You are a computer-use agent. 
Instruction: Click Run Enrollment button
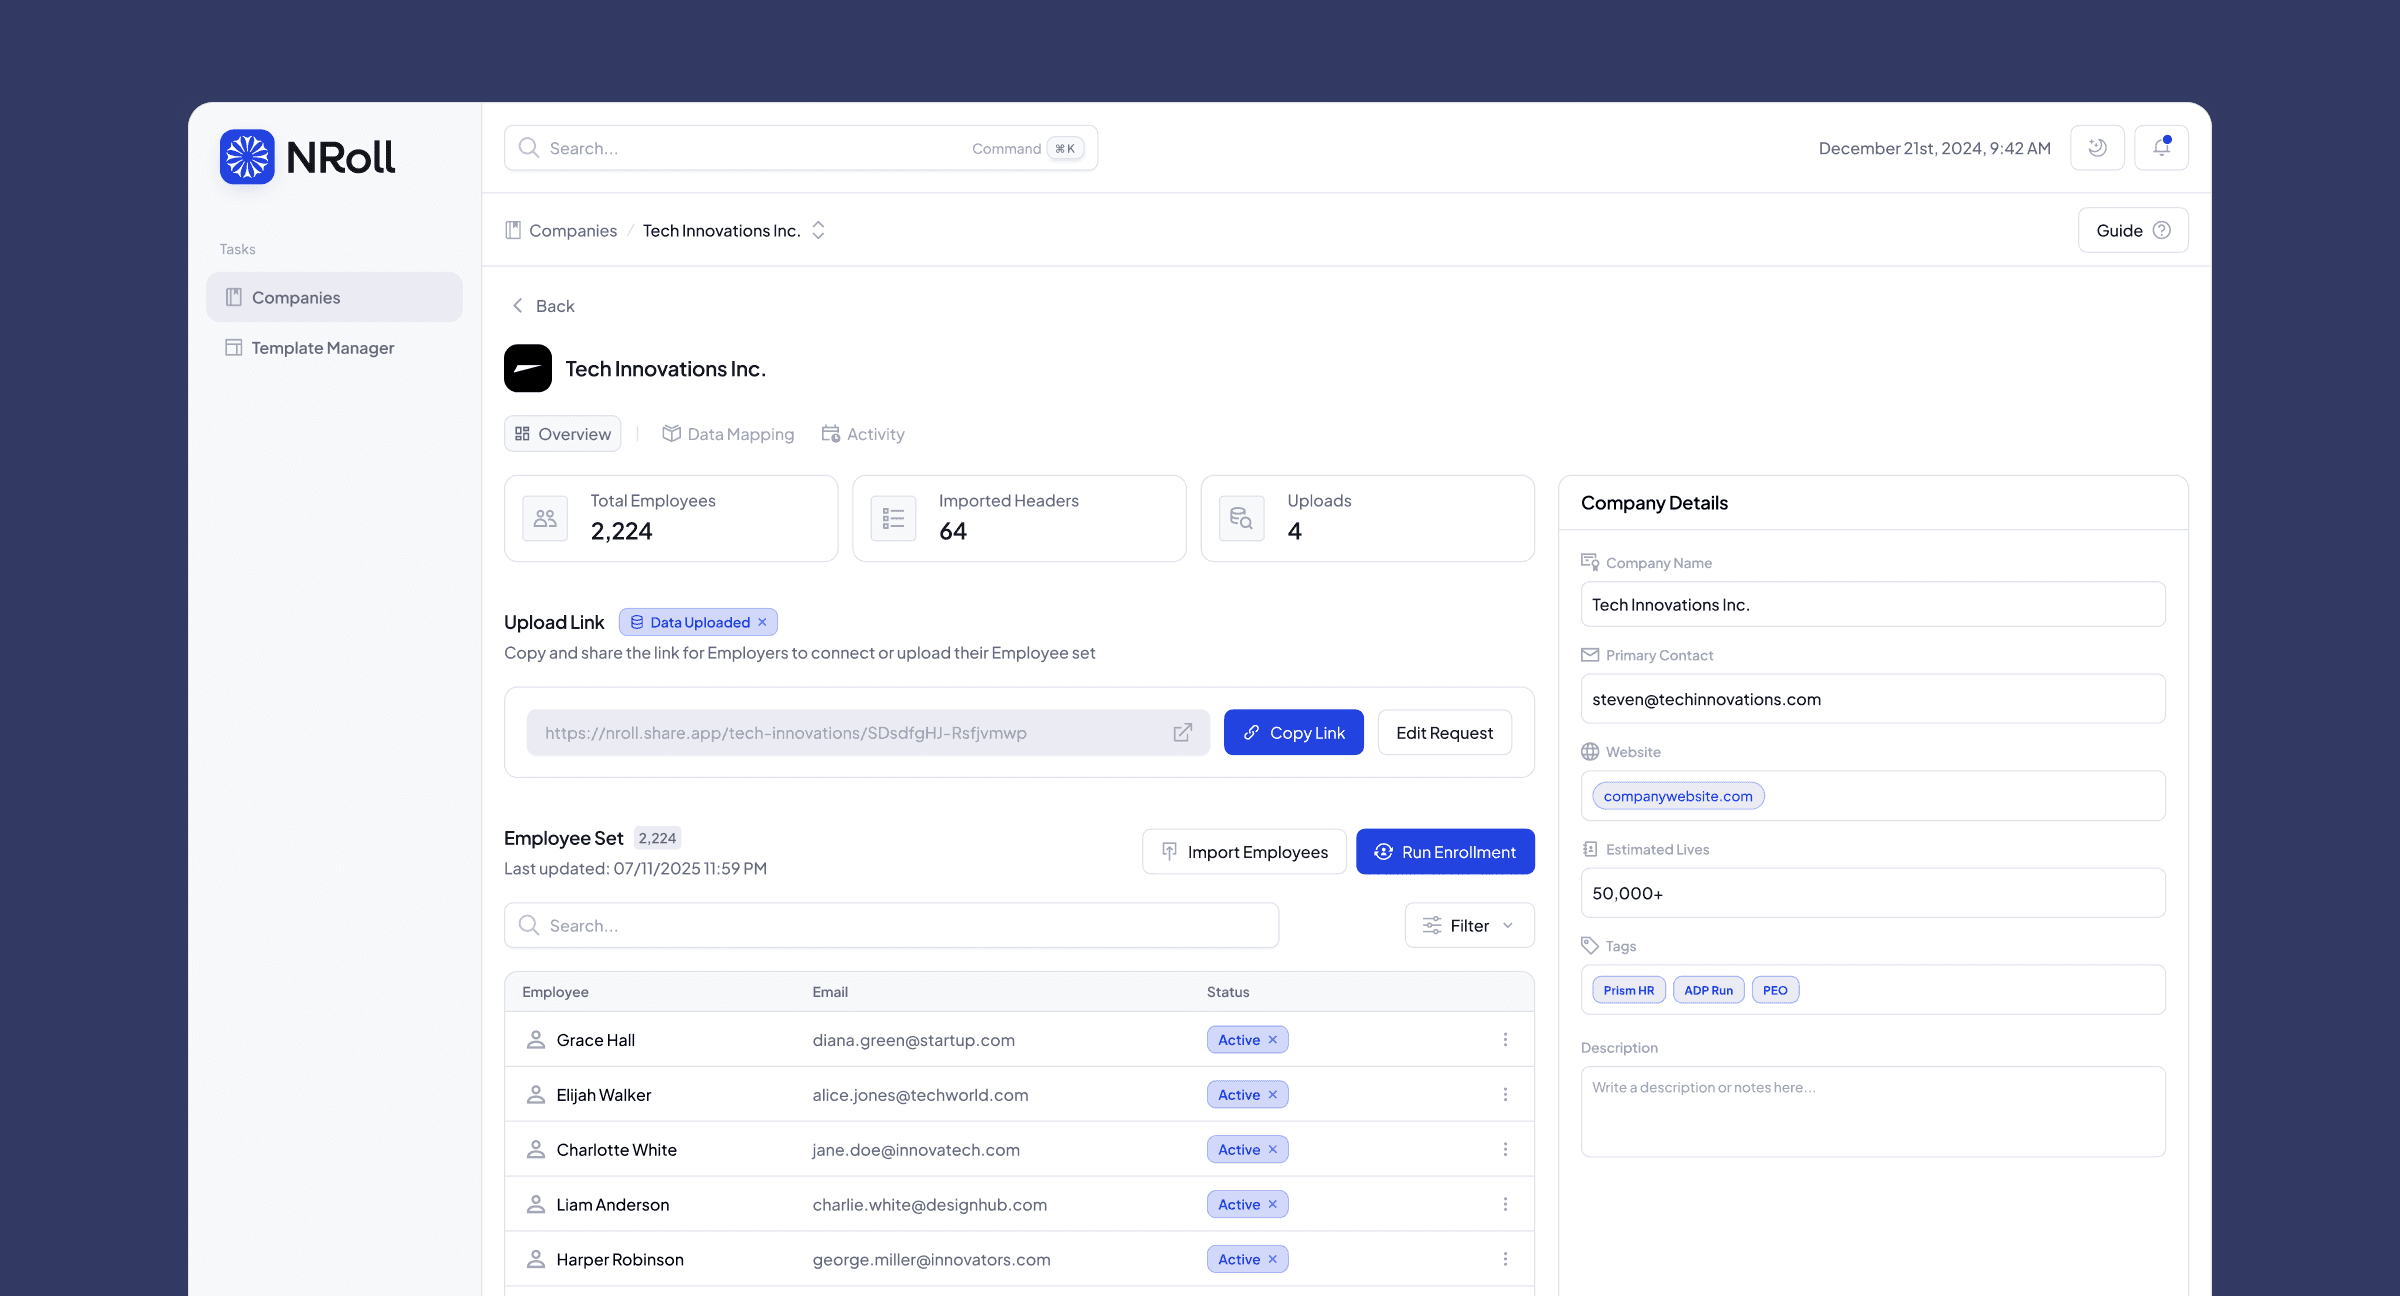pos(1445,852)
